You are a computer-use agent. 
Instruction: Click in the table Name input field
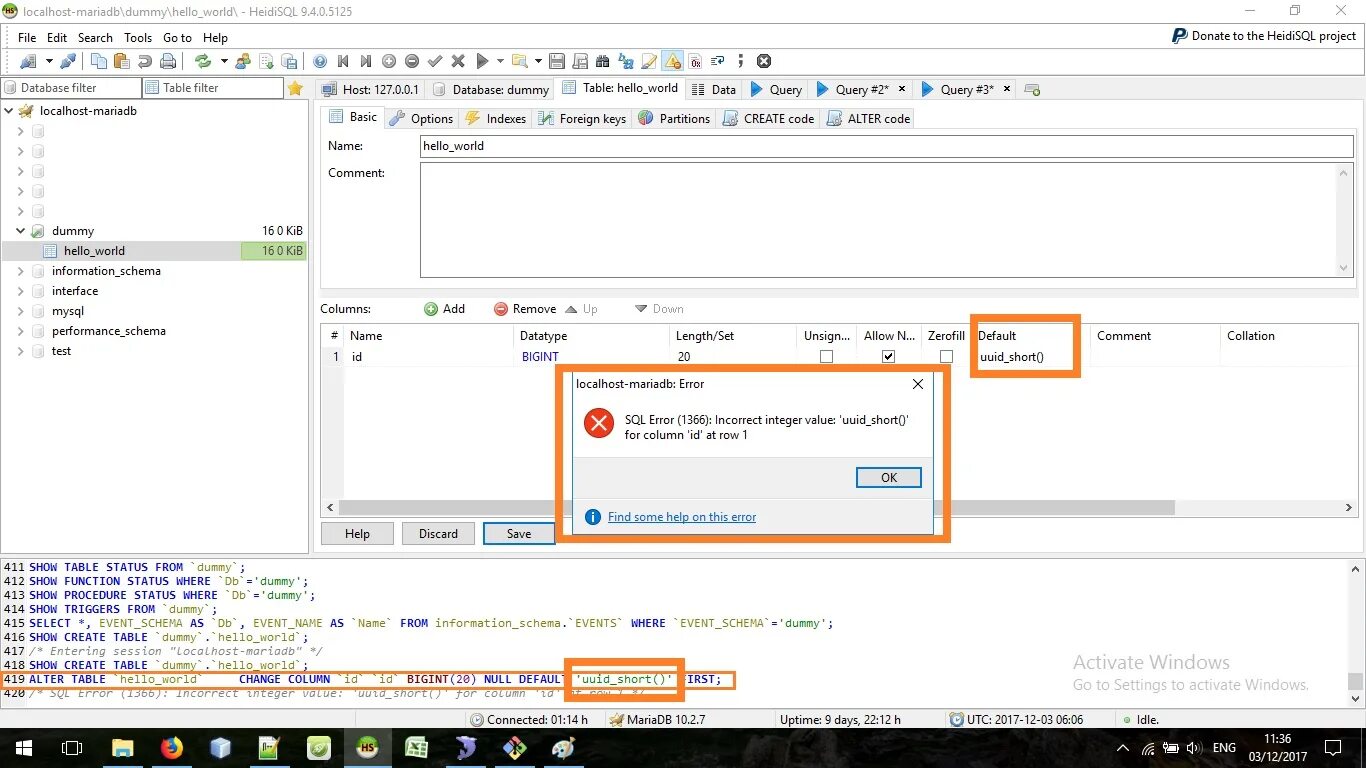(886, 146)
